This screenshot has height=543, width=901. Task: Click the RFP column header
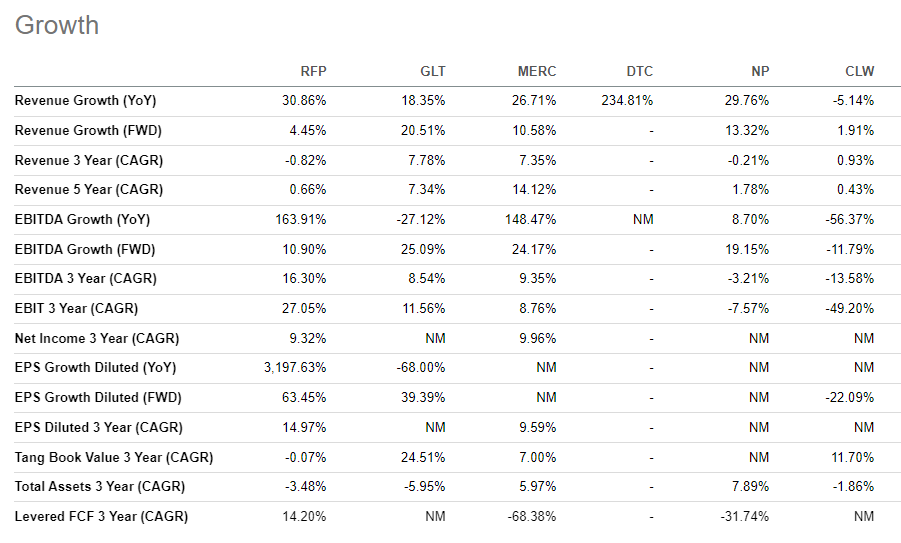coord(313,71)
